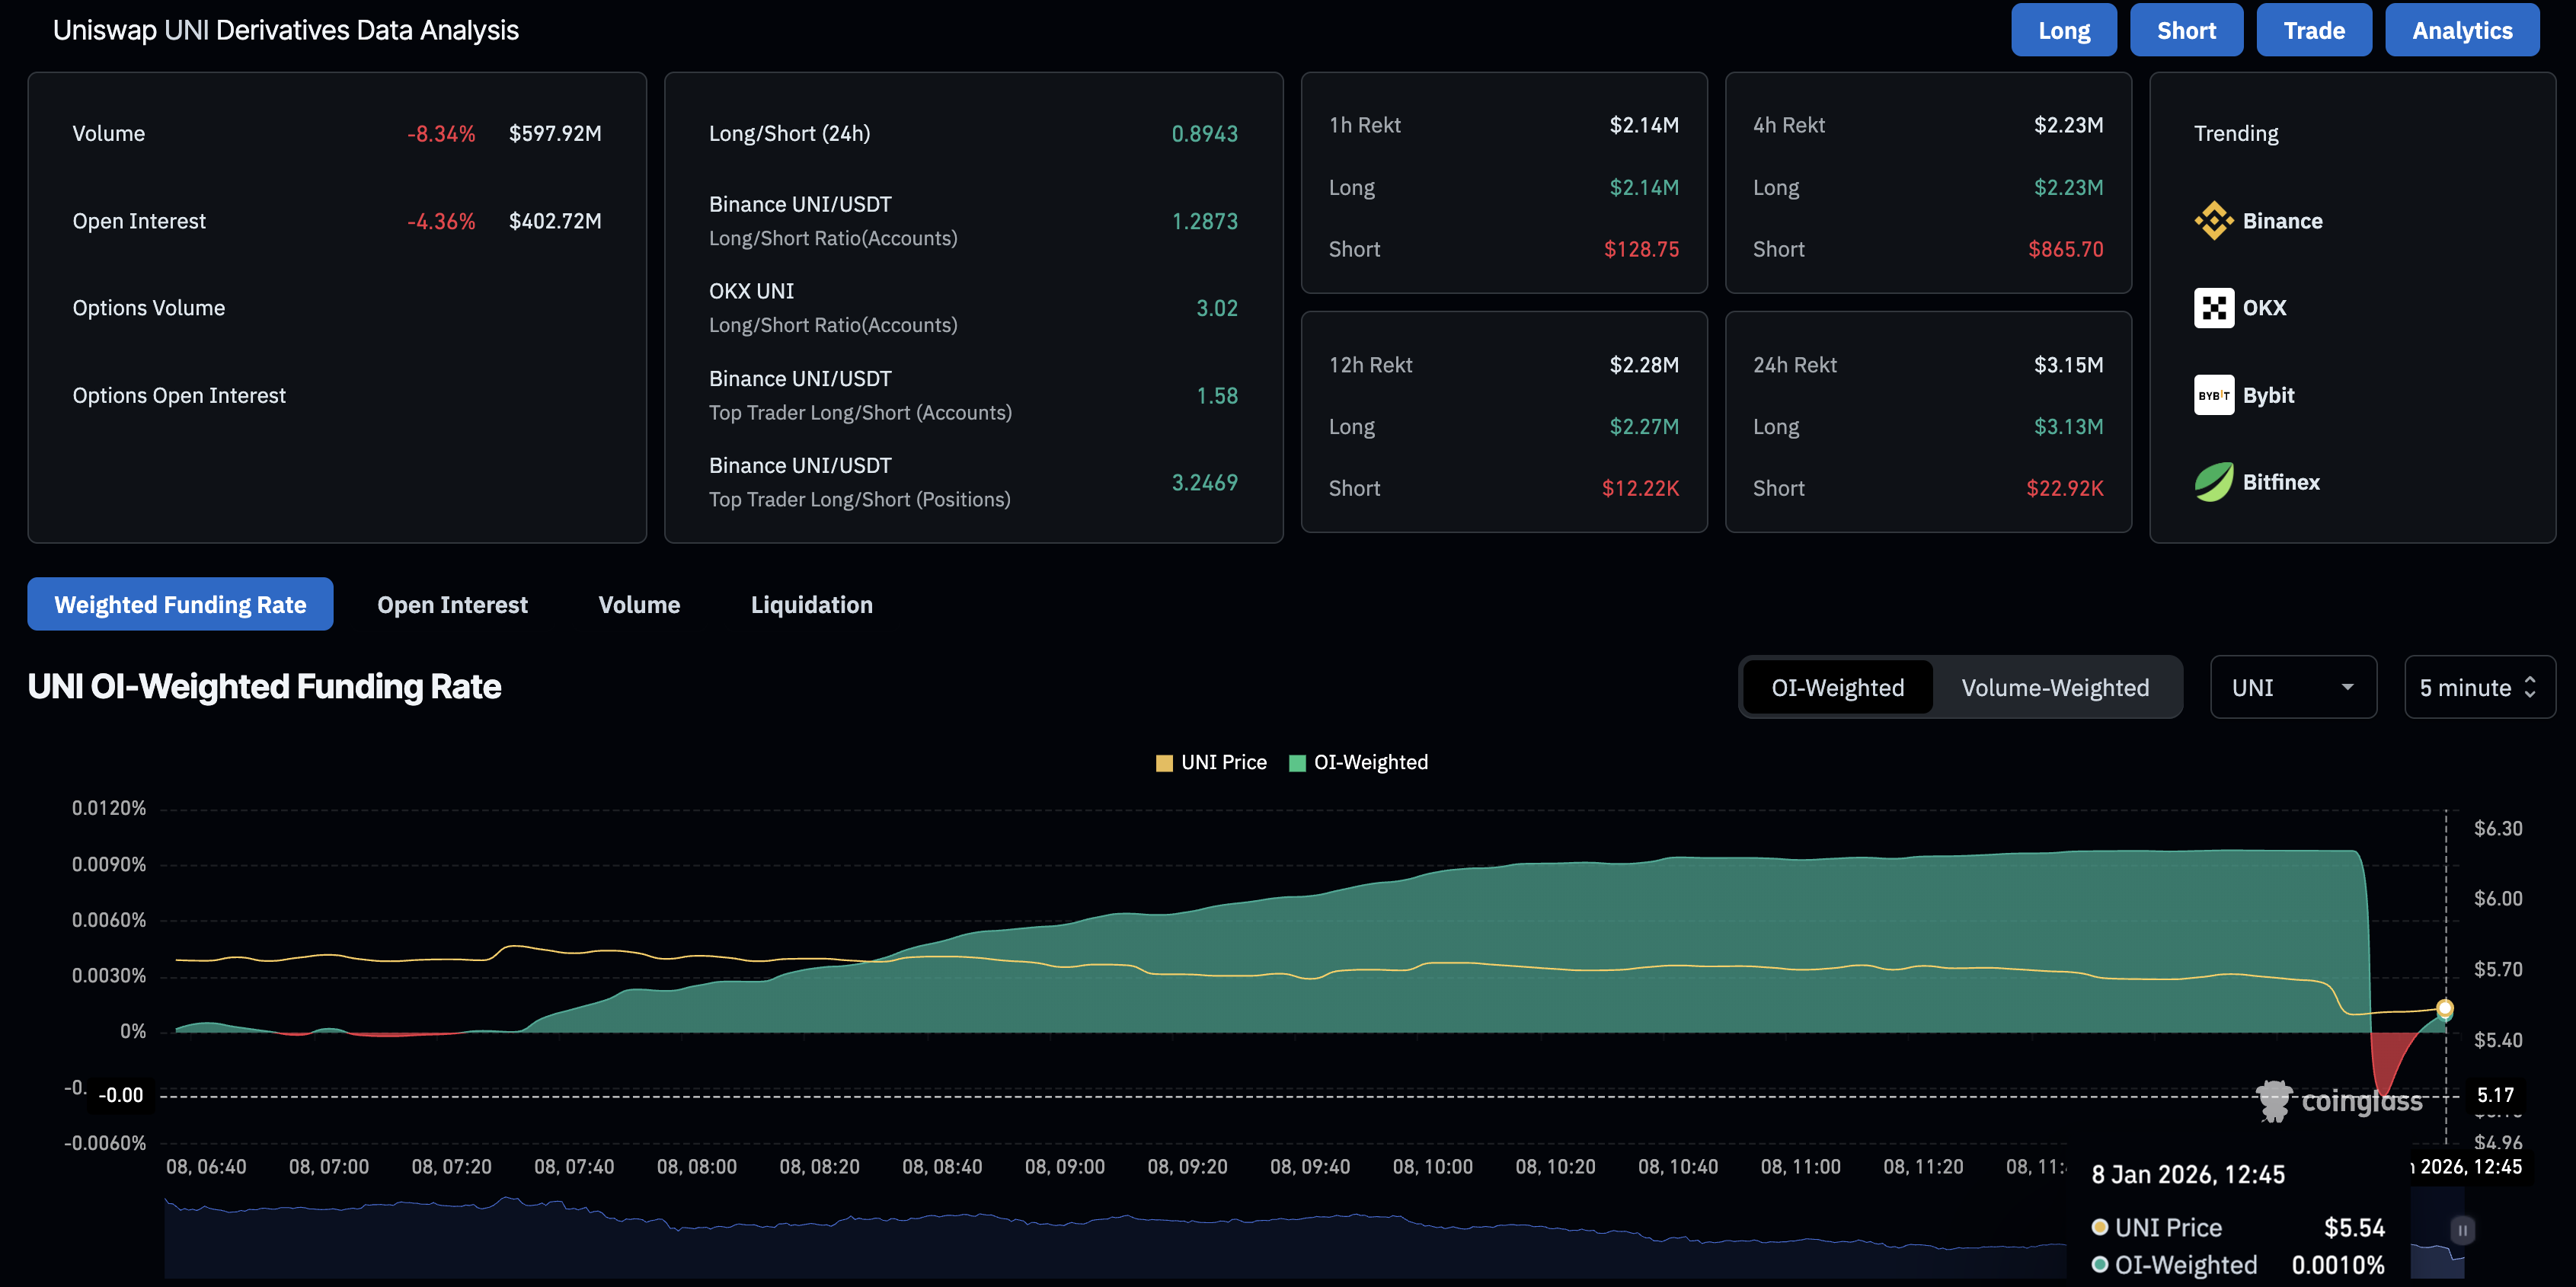Select Bitfinex from the Trending section
Image resolution: width=2576 pixels, height=1287 pixels.
(2214, 481)
